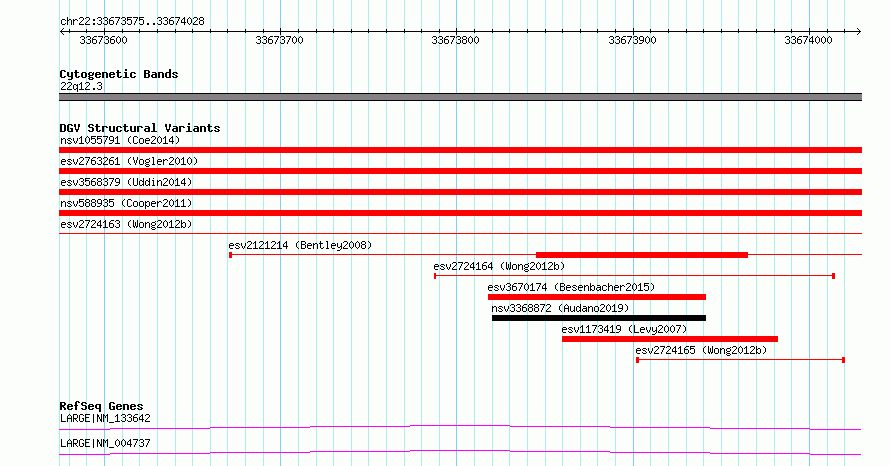Open the LARGE|NM_004737 gene label
890x466 pixels.
click(x=105, y=443)
